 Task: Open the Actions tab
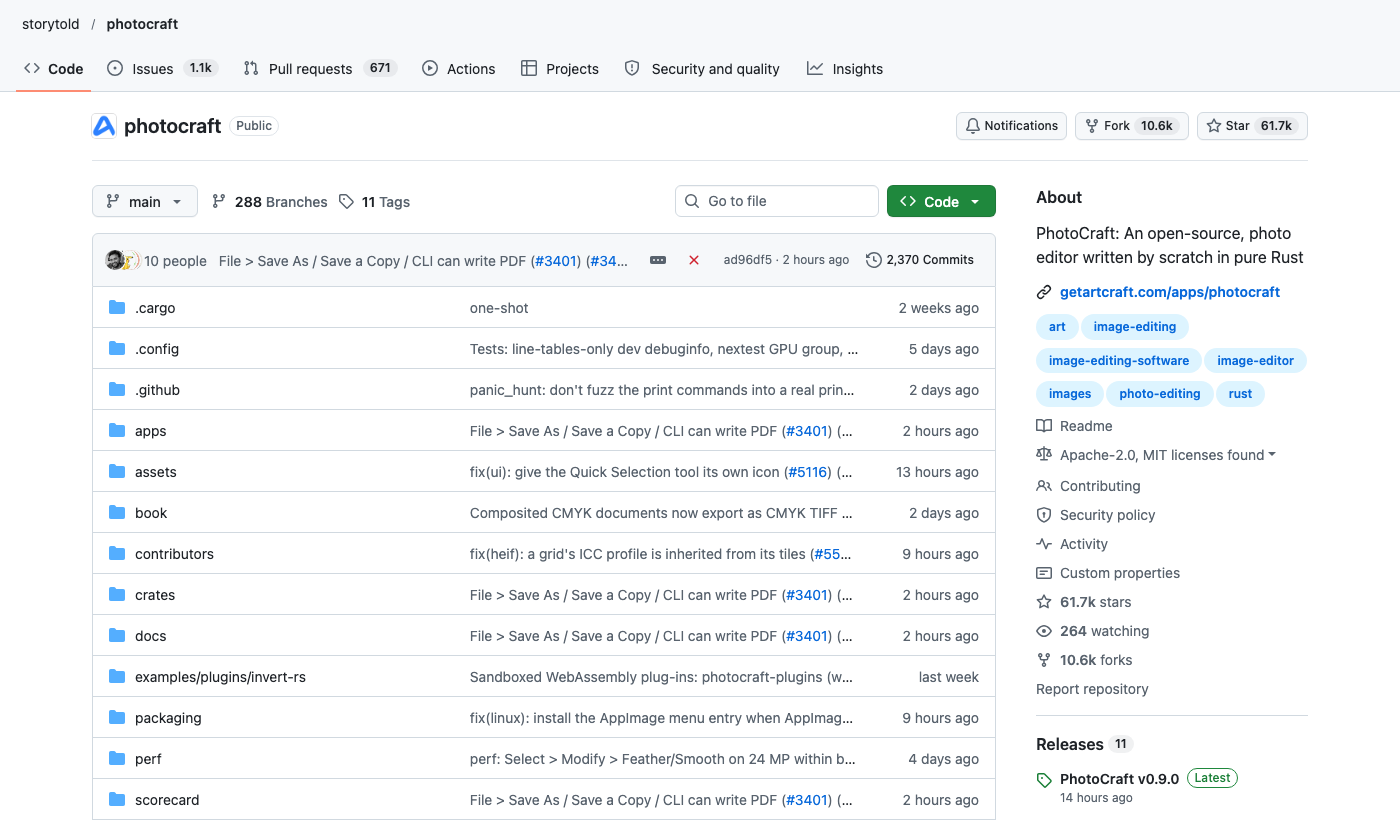coord(459,69)
